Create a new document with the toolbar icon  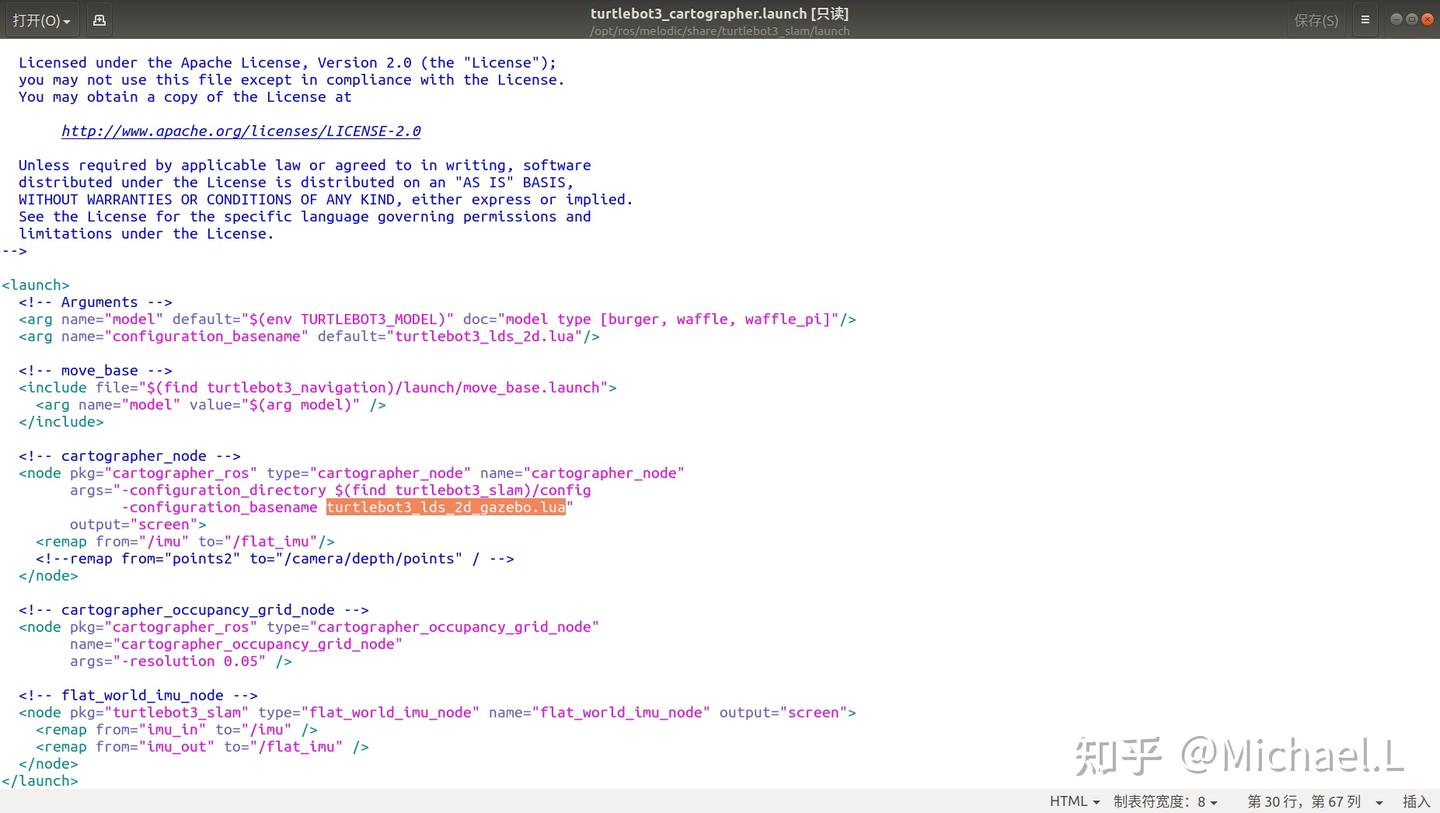pos(98,20)
